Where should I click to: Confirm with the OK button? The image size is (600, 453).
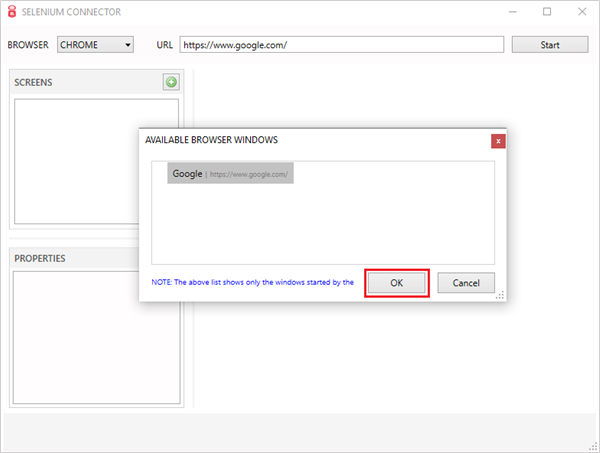[397, 283]
